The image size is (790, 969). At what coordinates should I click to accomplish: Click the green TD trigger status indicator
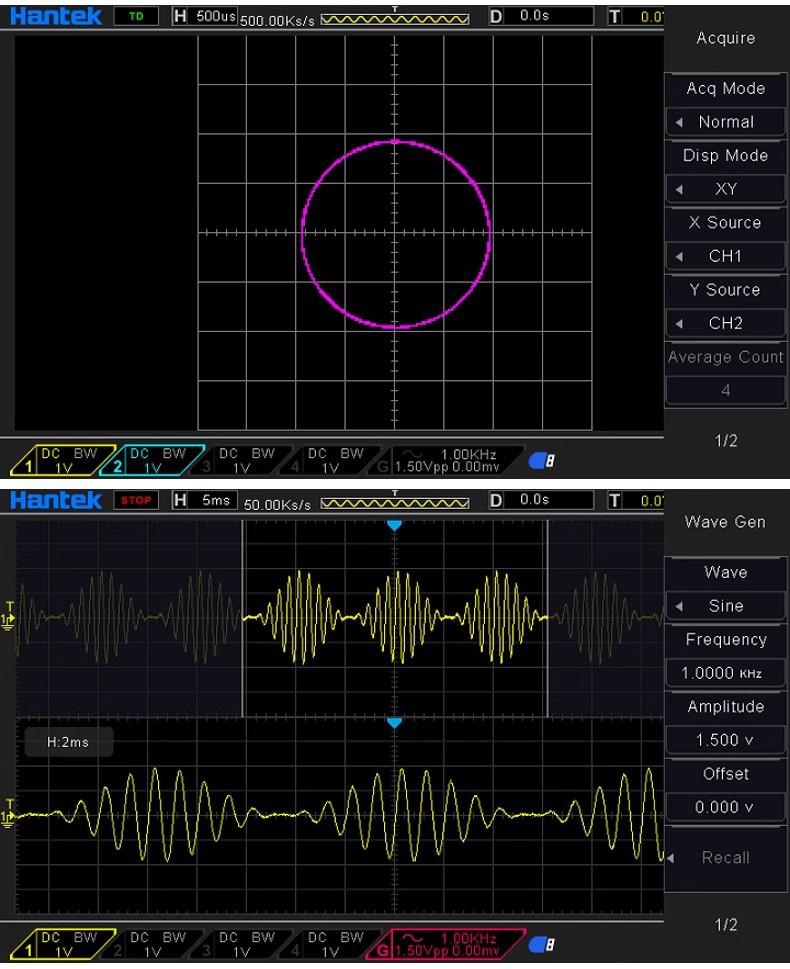click(136, 17)
